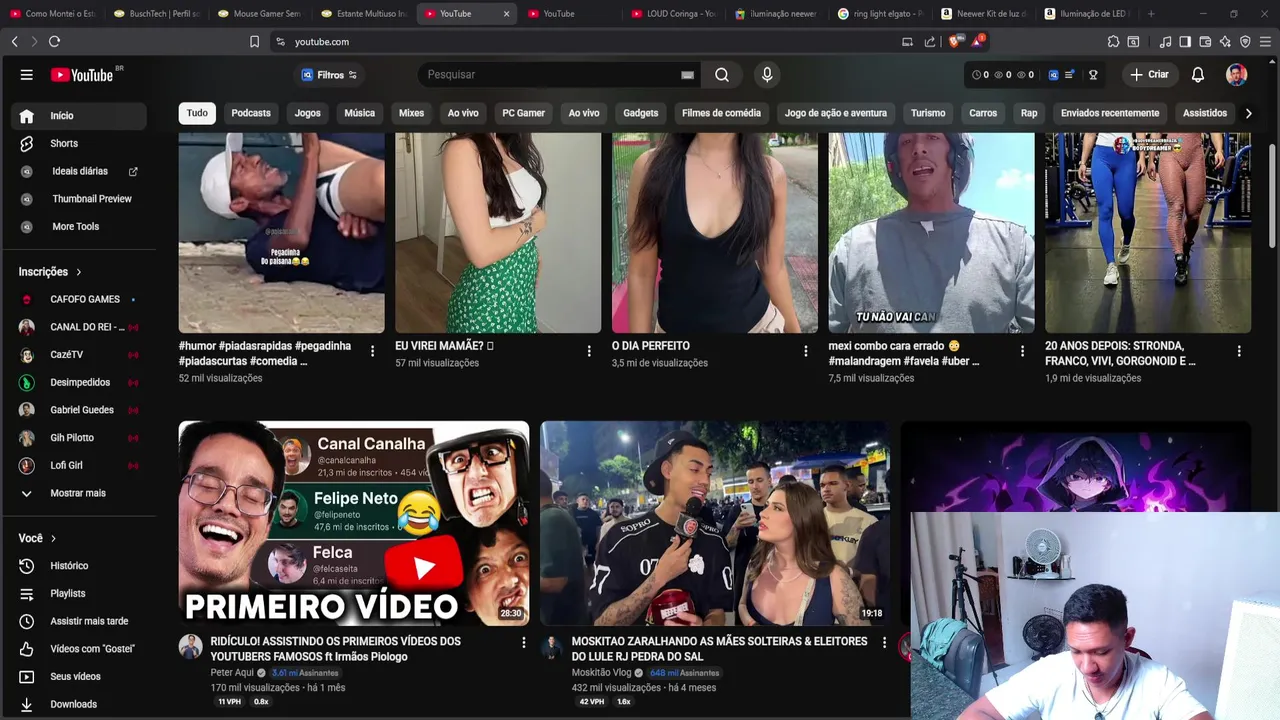Viewport: 1280px width, 720px height.
Task: Open the music note playlist icon
Action: click(1165, 42)
